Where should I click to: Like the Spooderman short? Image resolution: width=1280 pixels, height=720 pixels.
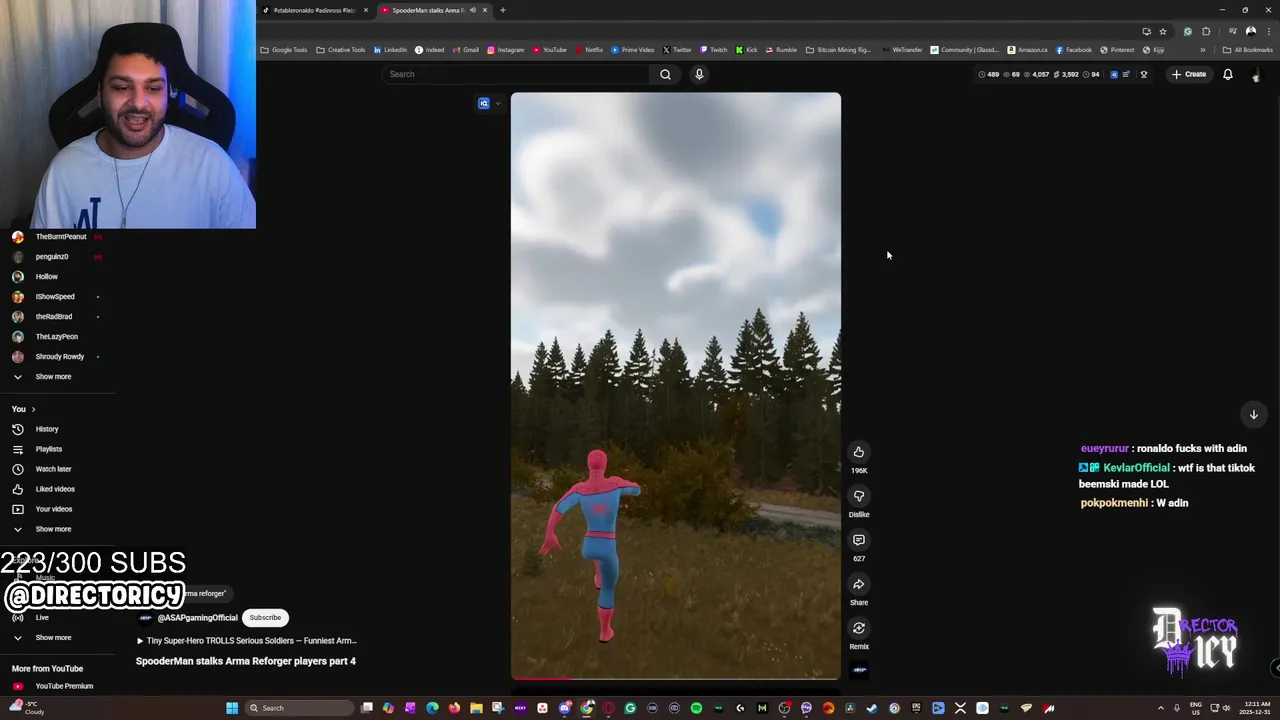point(858,452)
